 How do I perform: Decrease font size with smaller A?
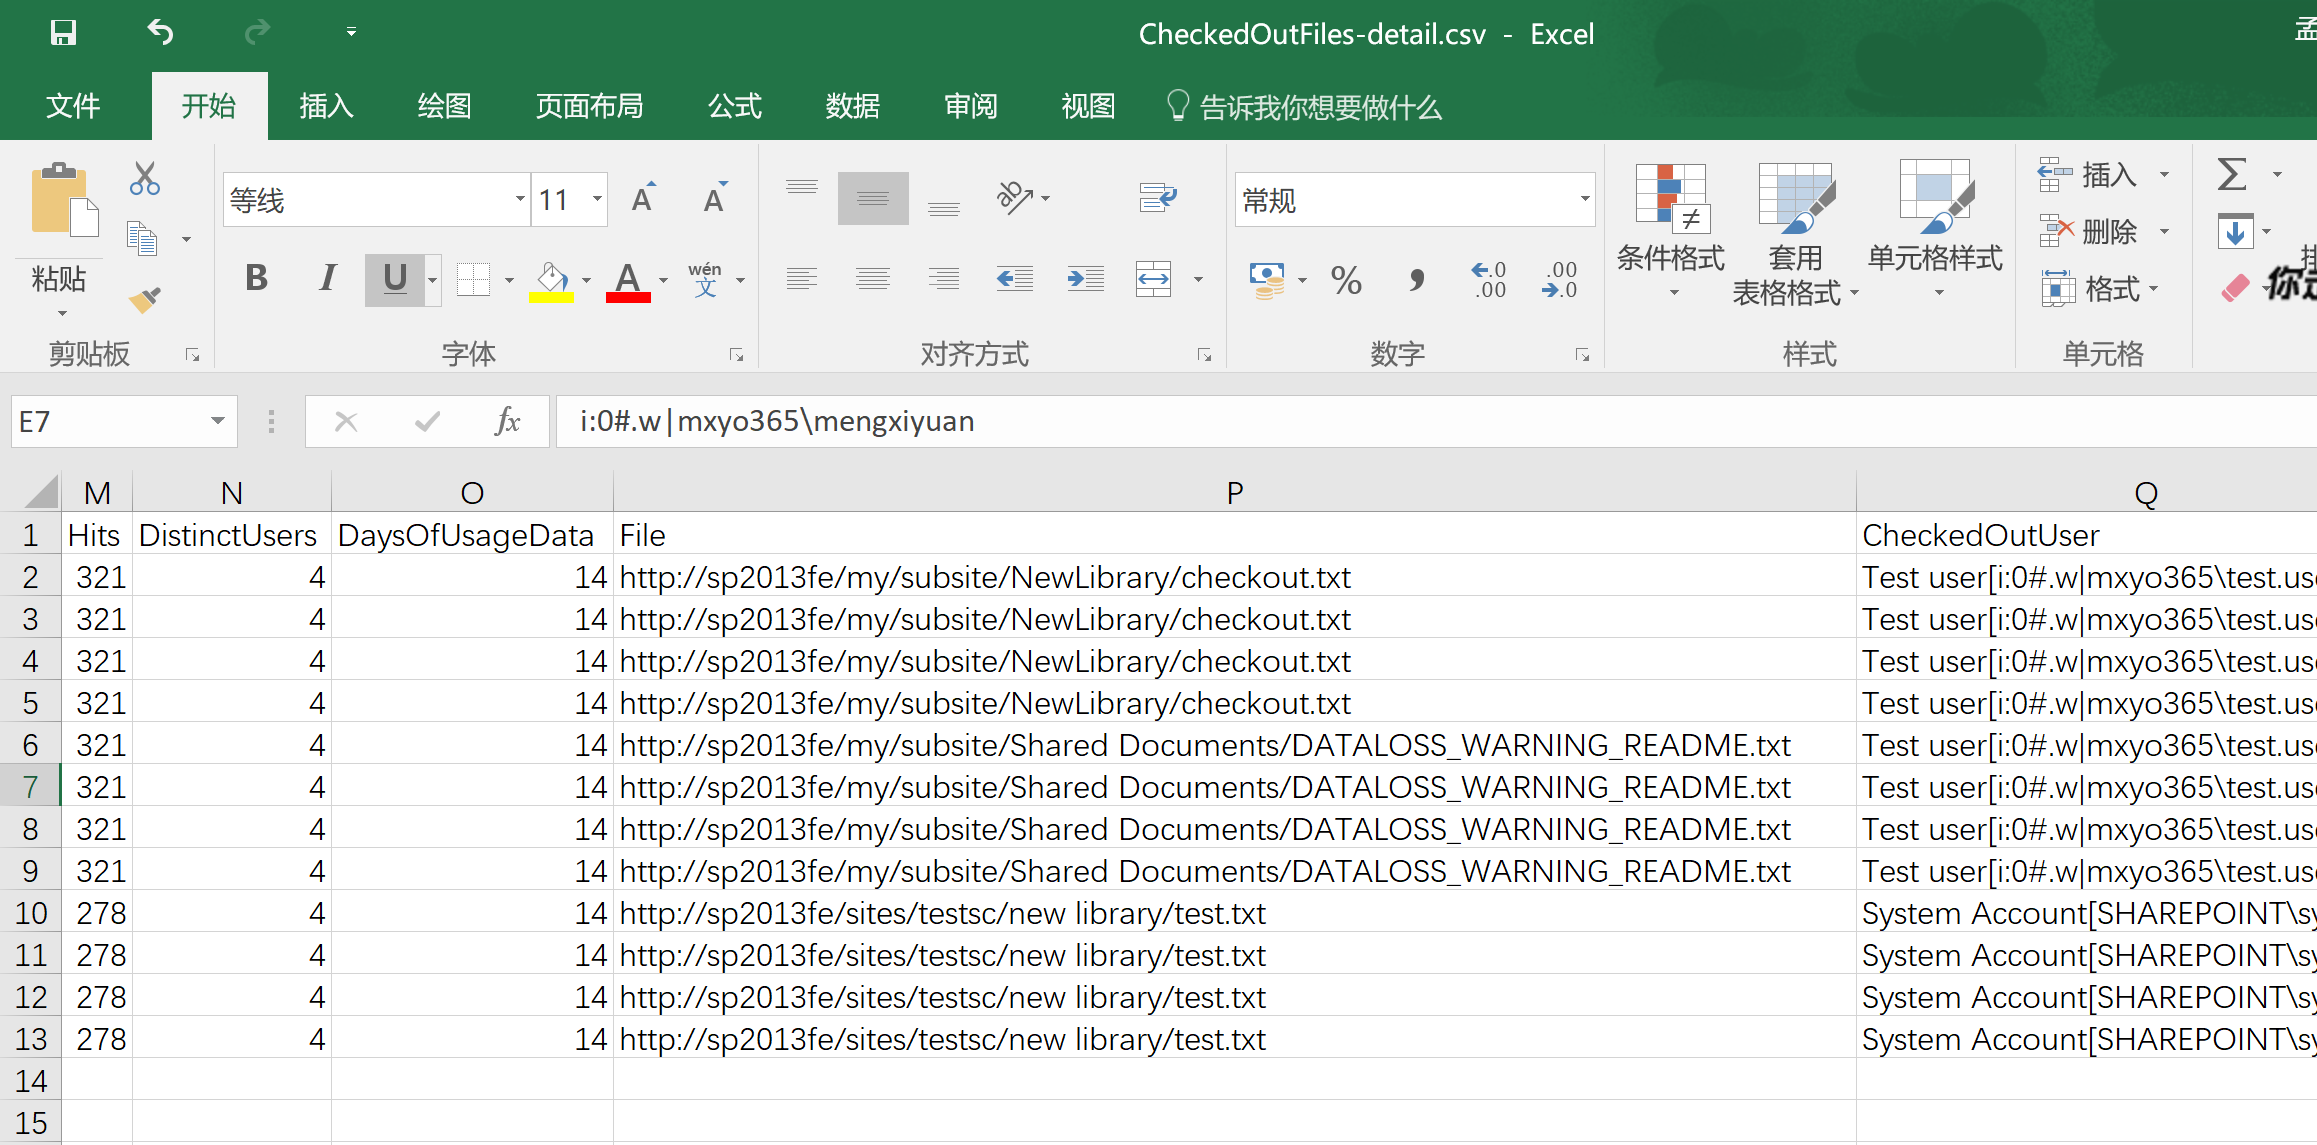tap(714, 199)
